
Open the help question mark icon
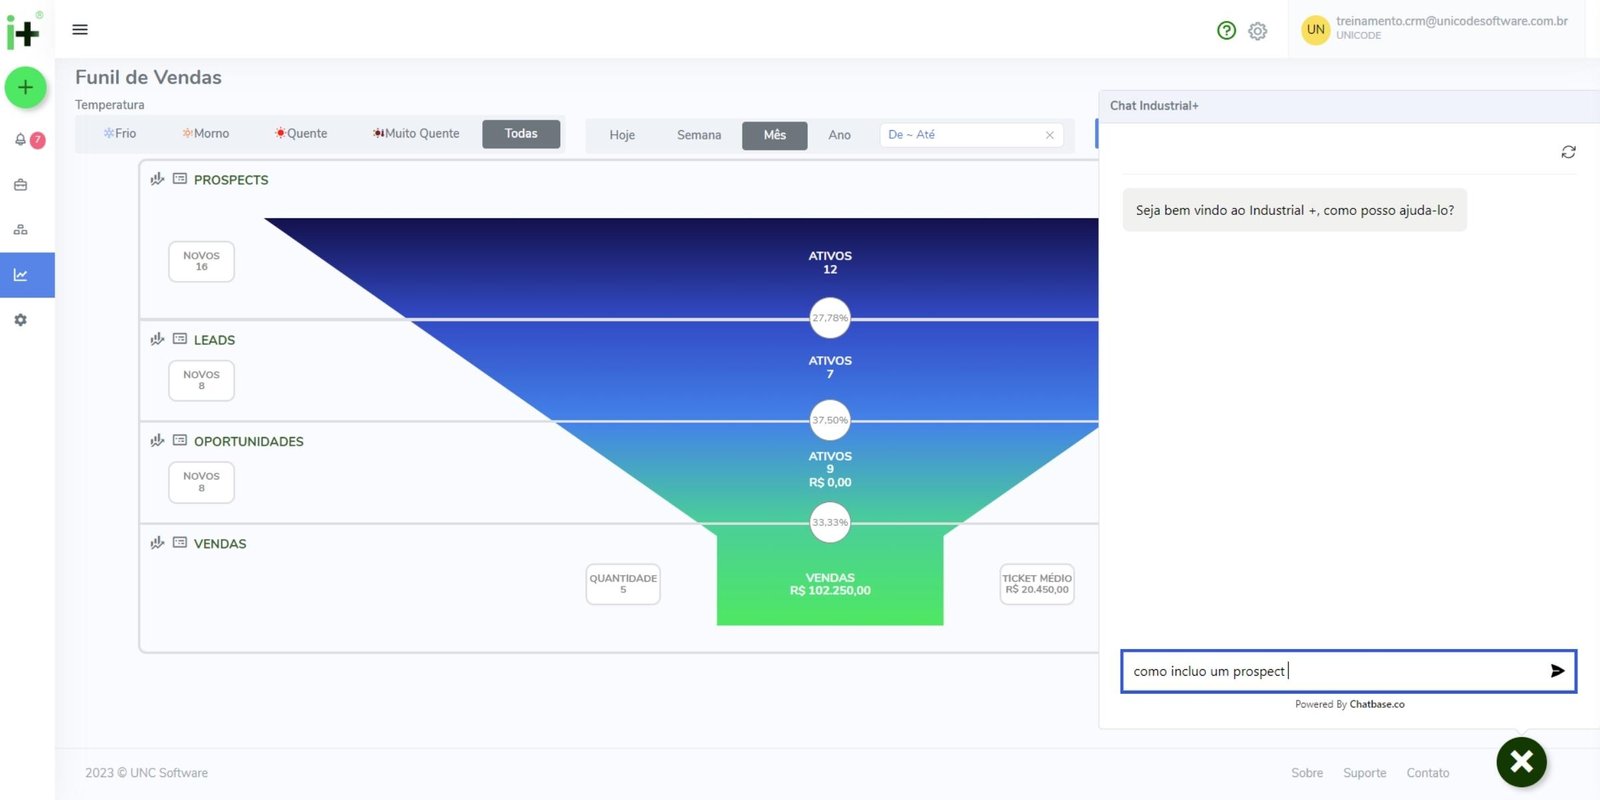coord(1226,31)
